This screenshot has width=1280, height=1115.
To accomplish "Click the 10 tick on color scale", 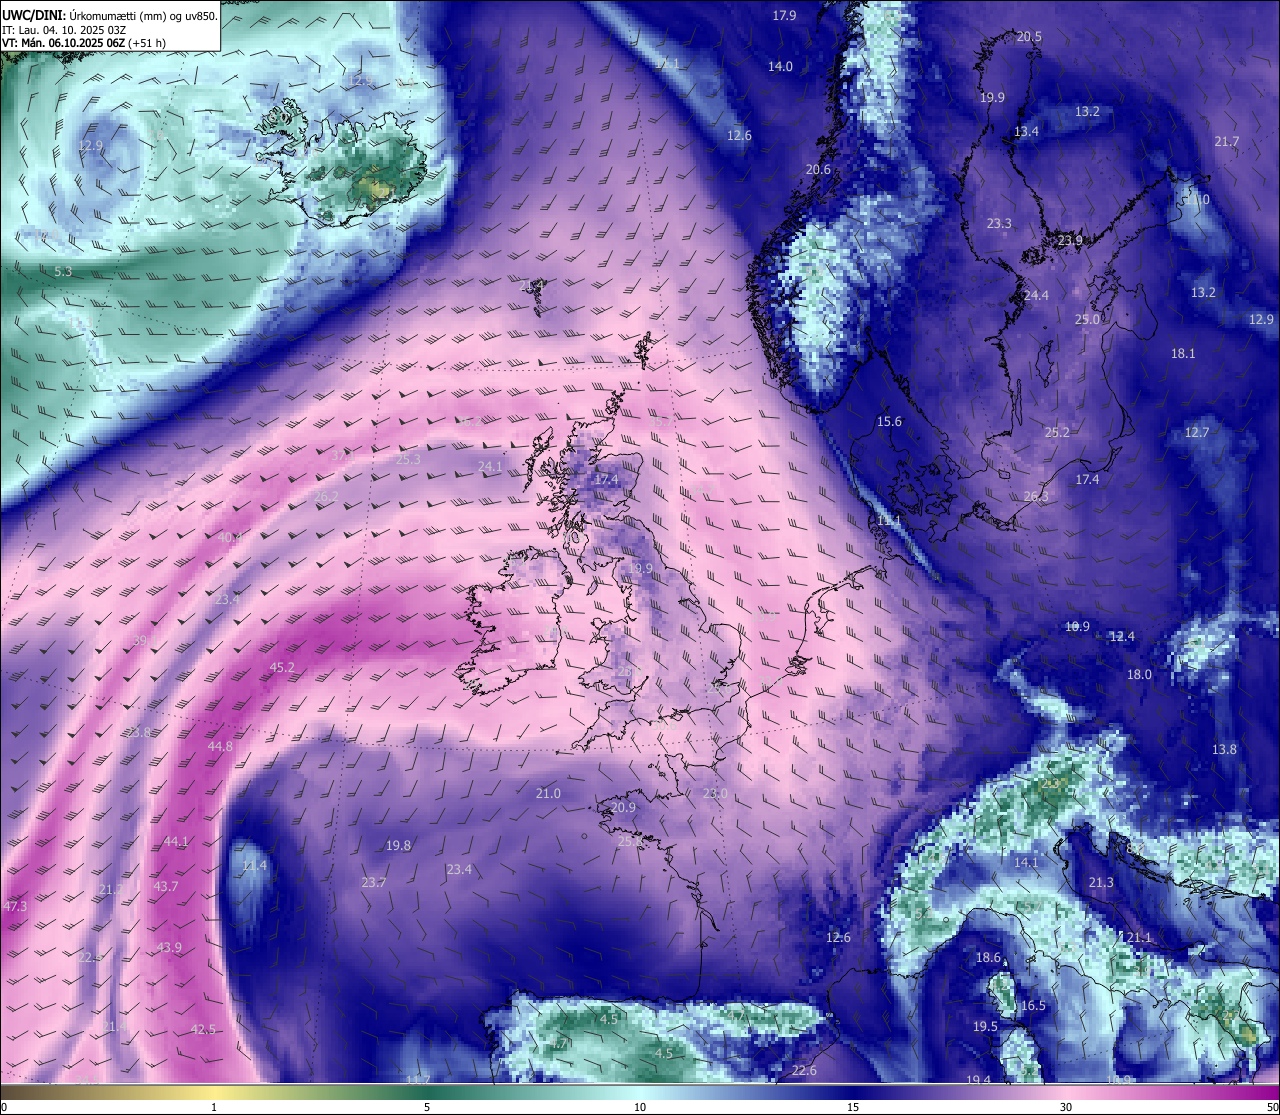I will coord(640,1107).
